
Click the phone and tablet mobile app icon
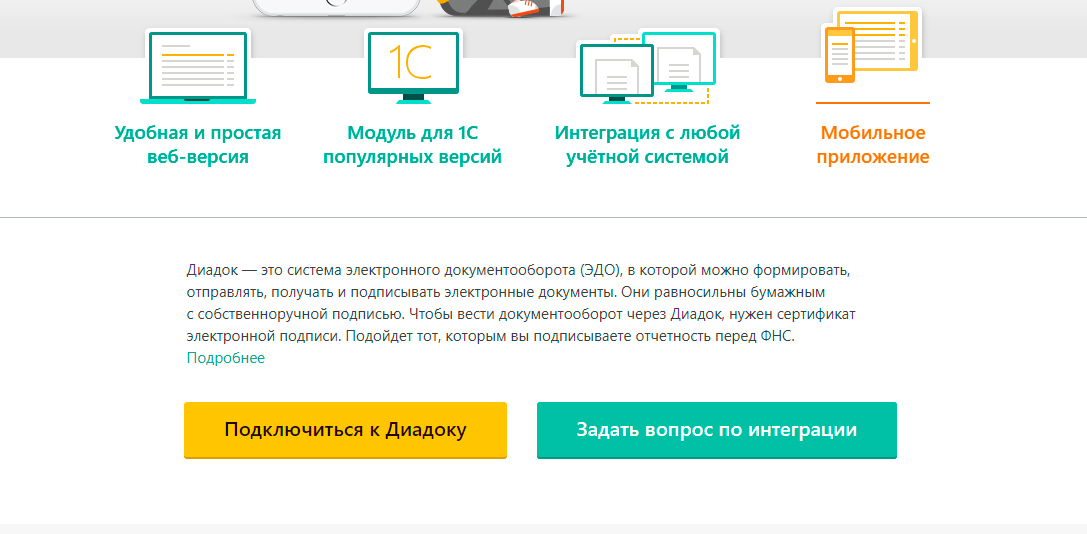tap(872, 47)
